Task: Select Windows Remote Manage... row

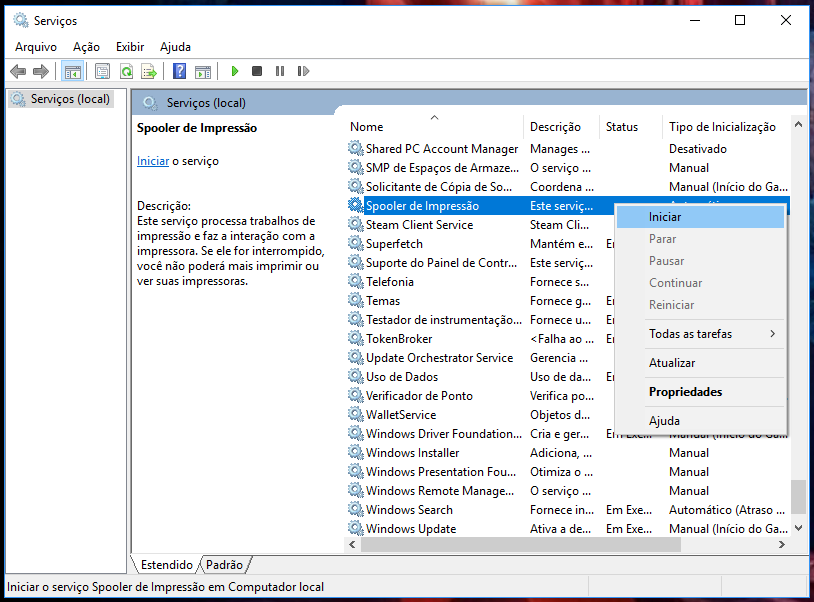Action: point(568,490)
